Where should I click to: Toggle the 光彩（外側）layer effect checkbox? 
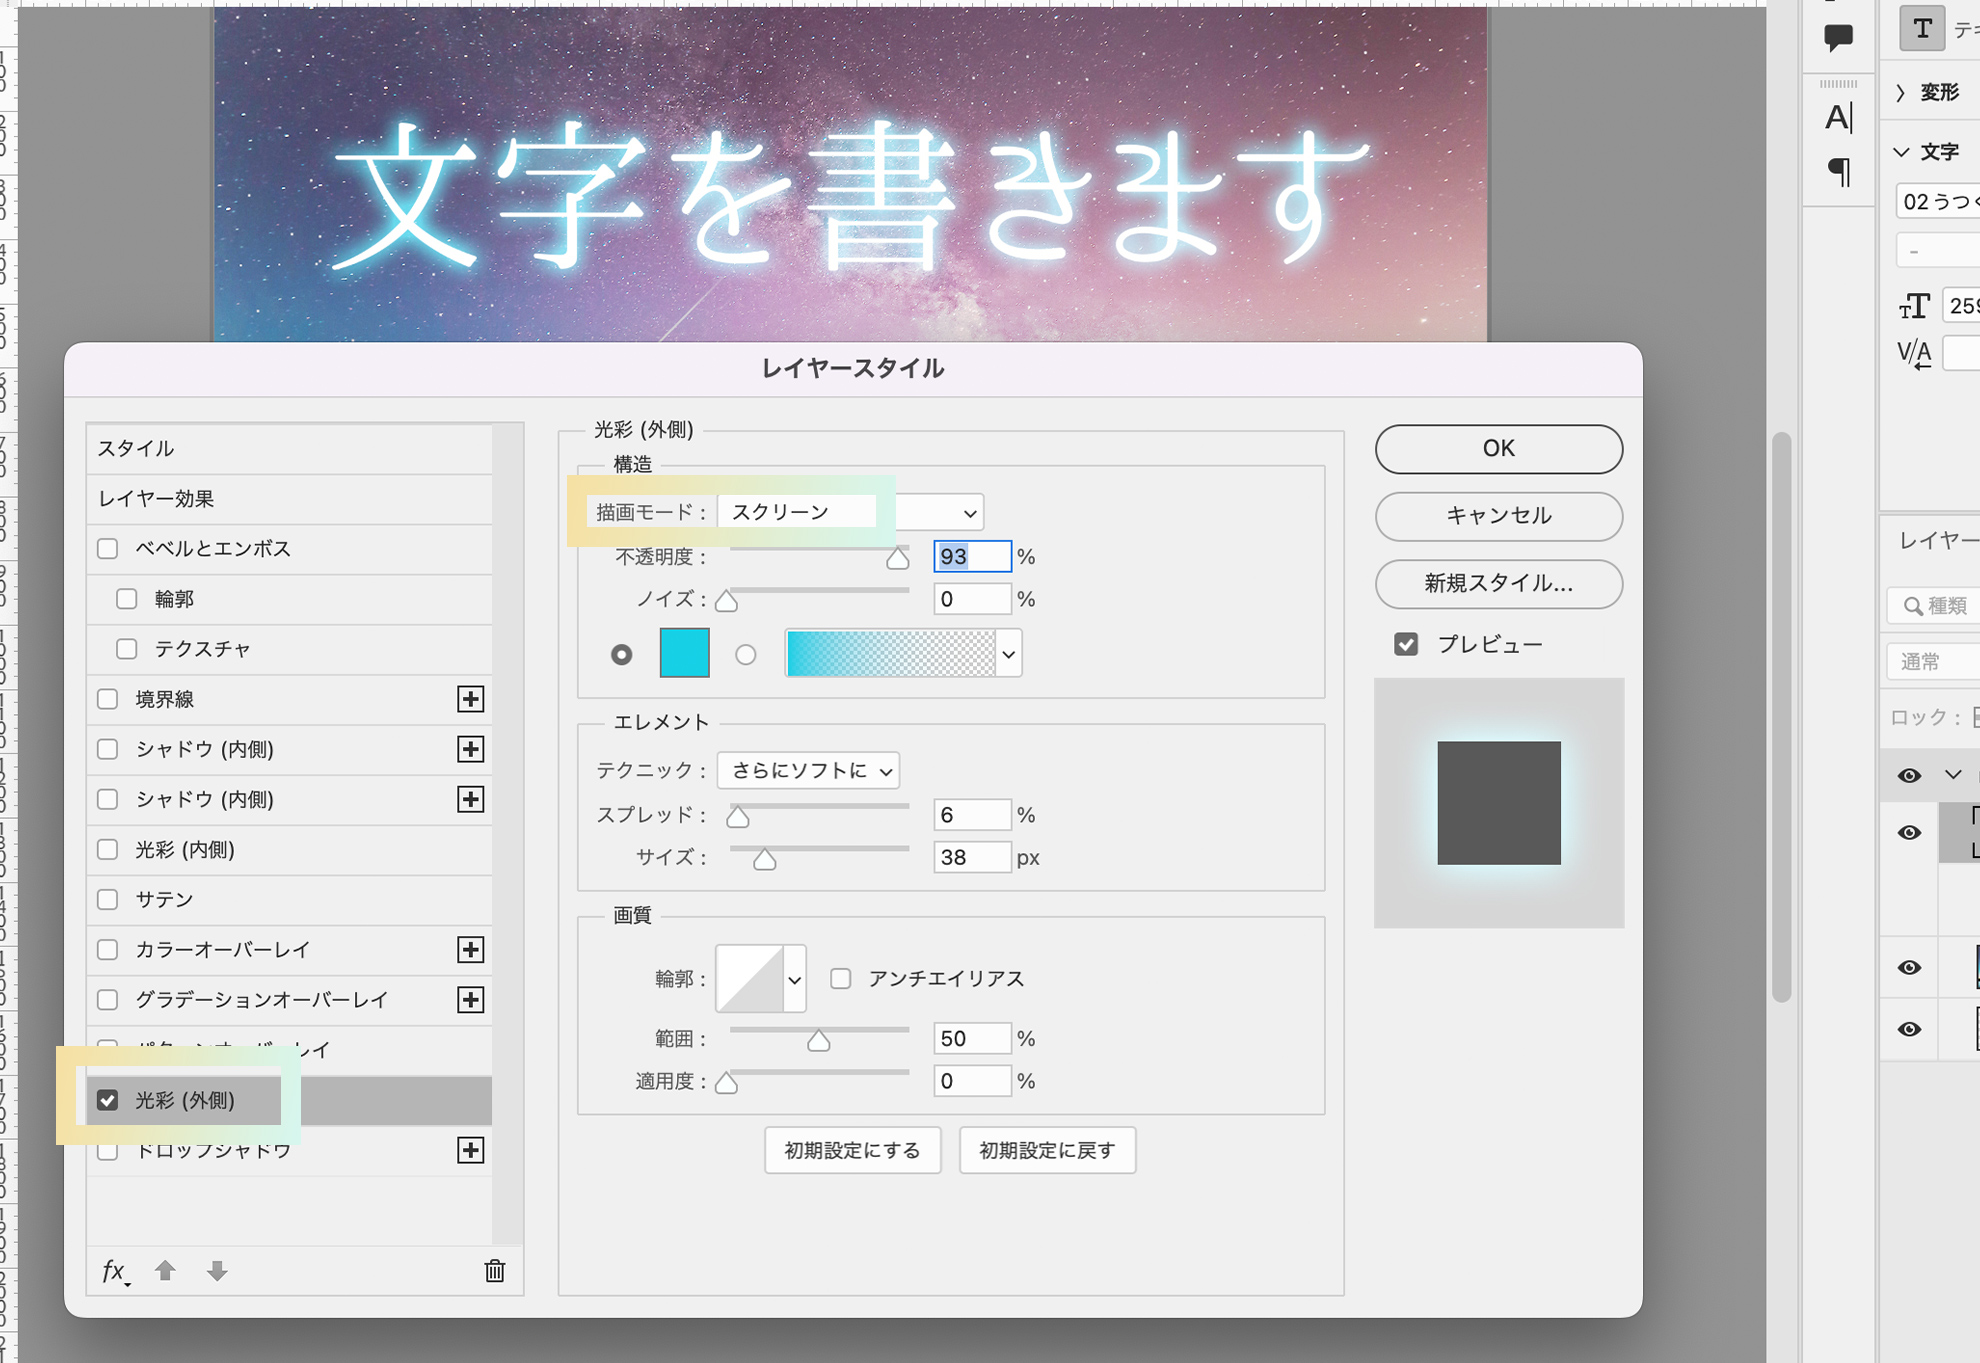(x=108, y=1098)
